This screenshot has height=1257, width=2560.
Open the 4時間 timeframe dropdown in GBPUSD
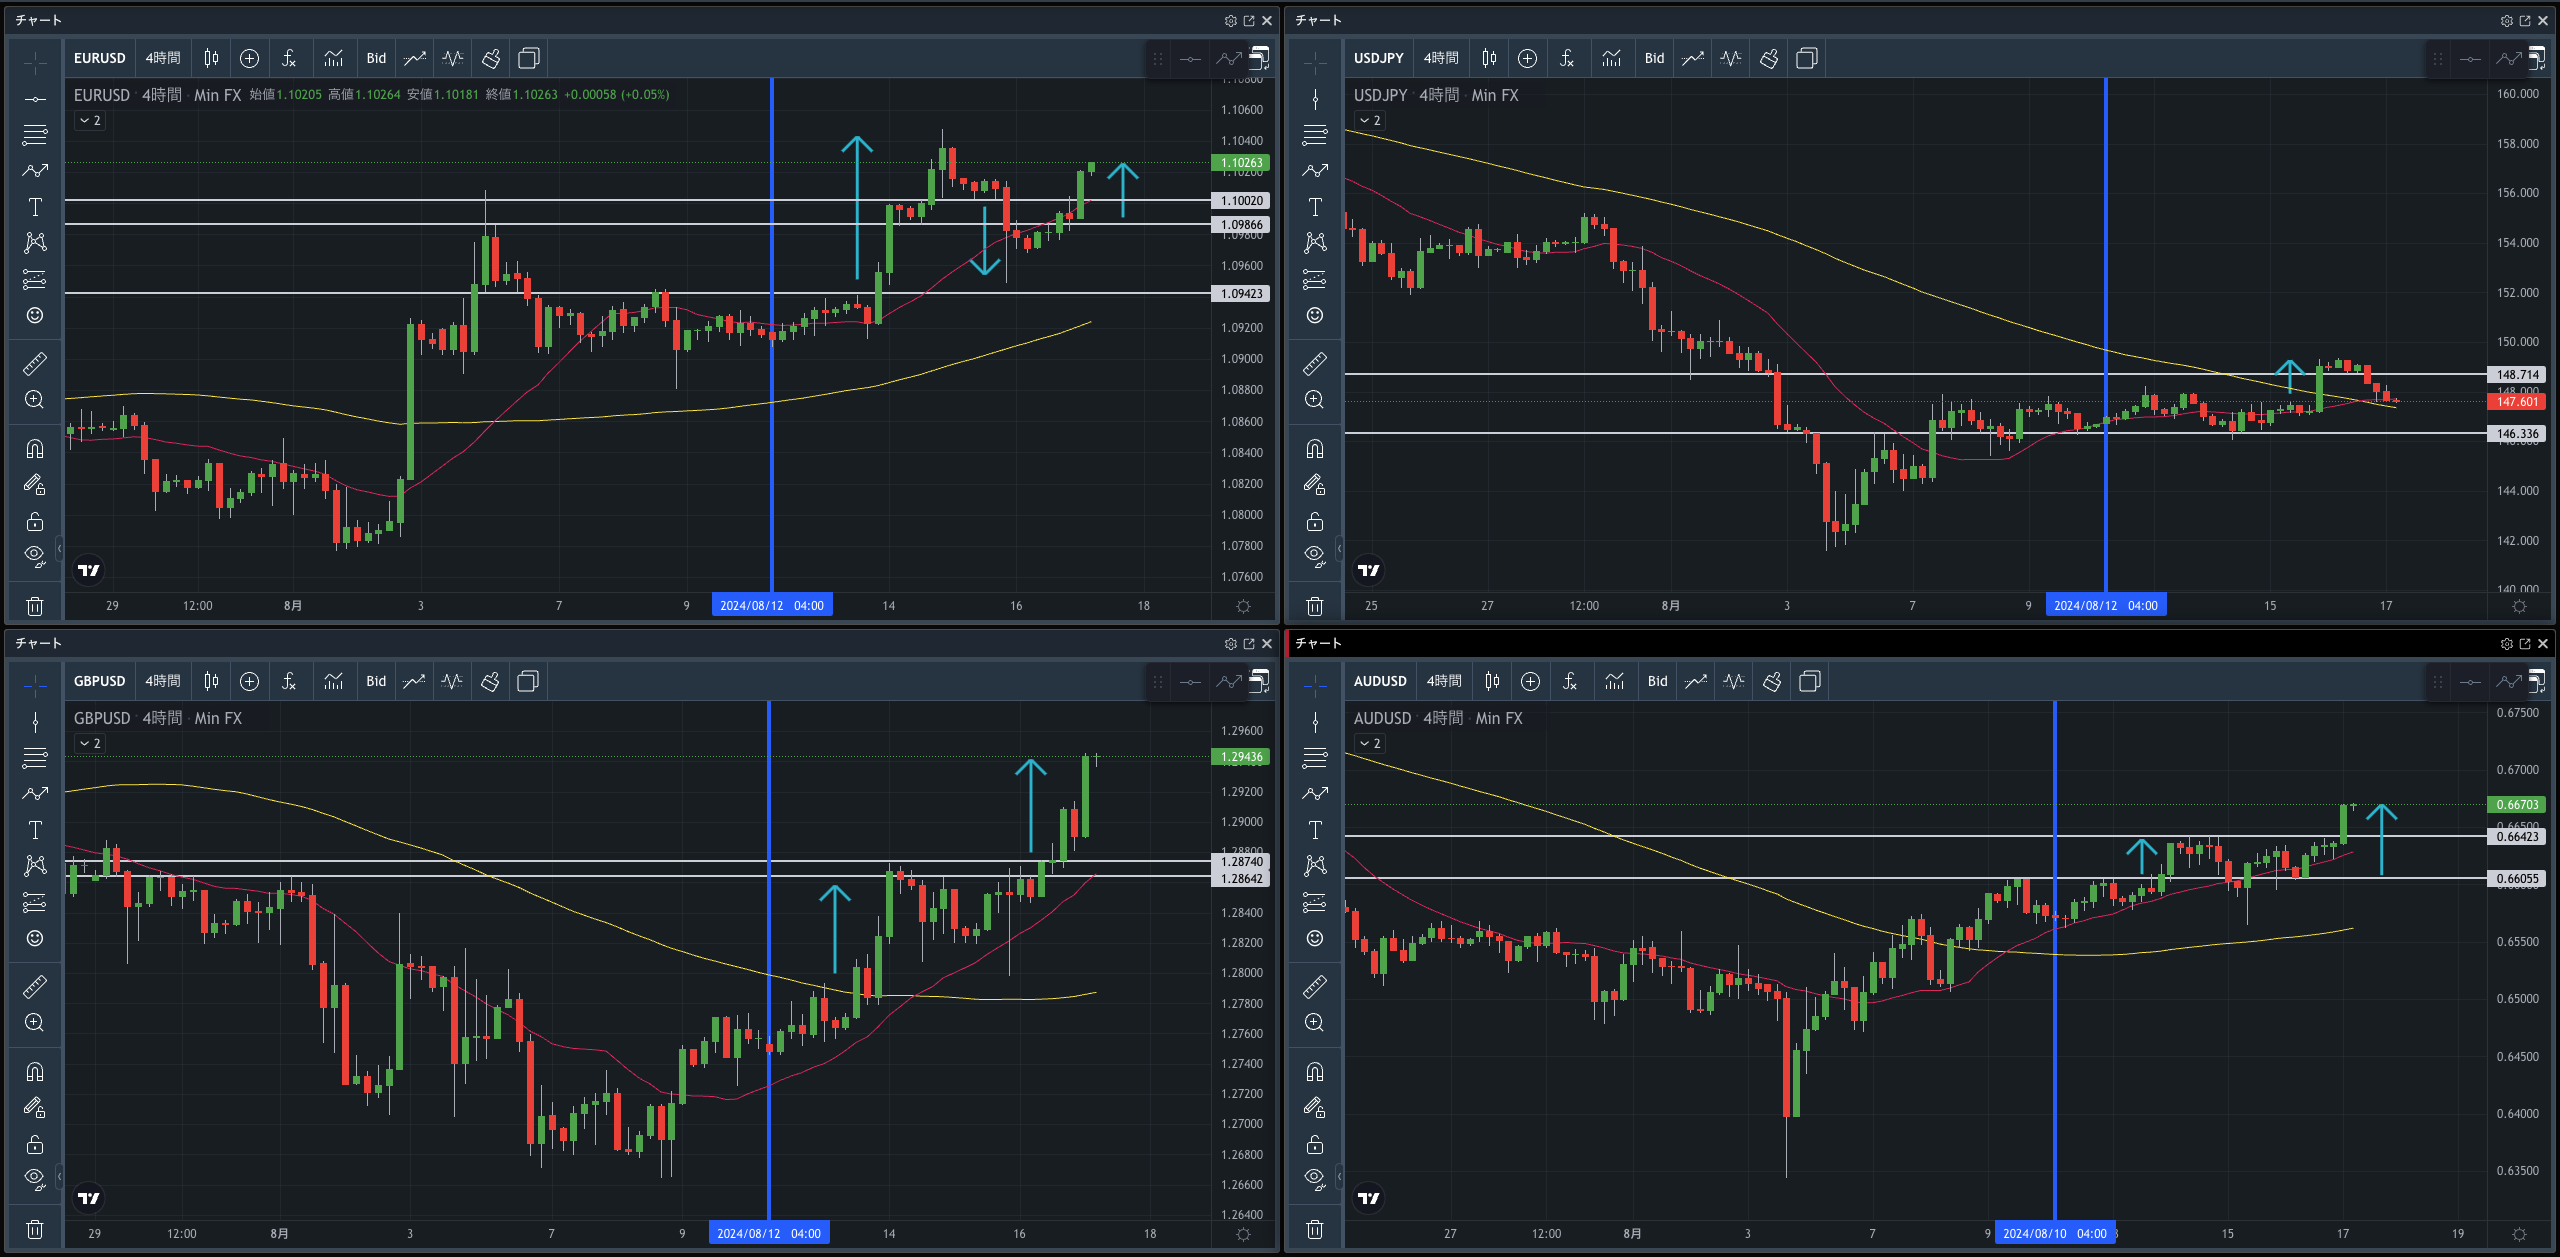click(163, 681)
